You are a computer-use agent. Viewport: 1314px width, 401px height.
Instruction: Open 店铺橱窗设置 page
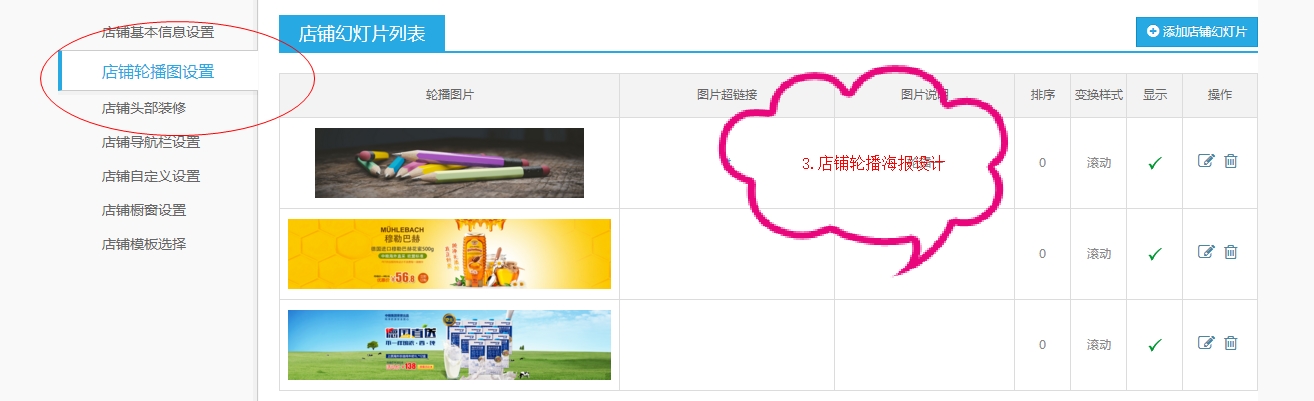(144, 210)
